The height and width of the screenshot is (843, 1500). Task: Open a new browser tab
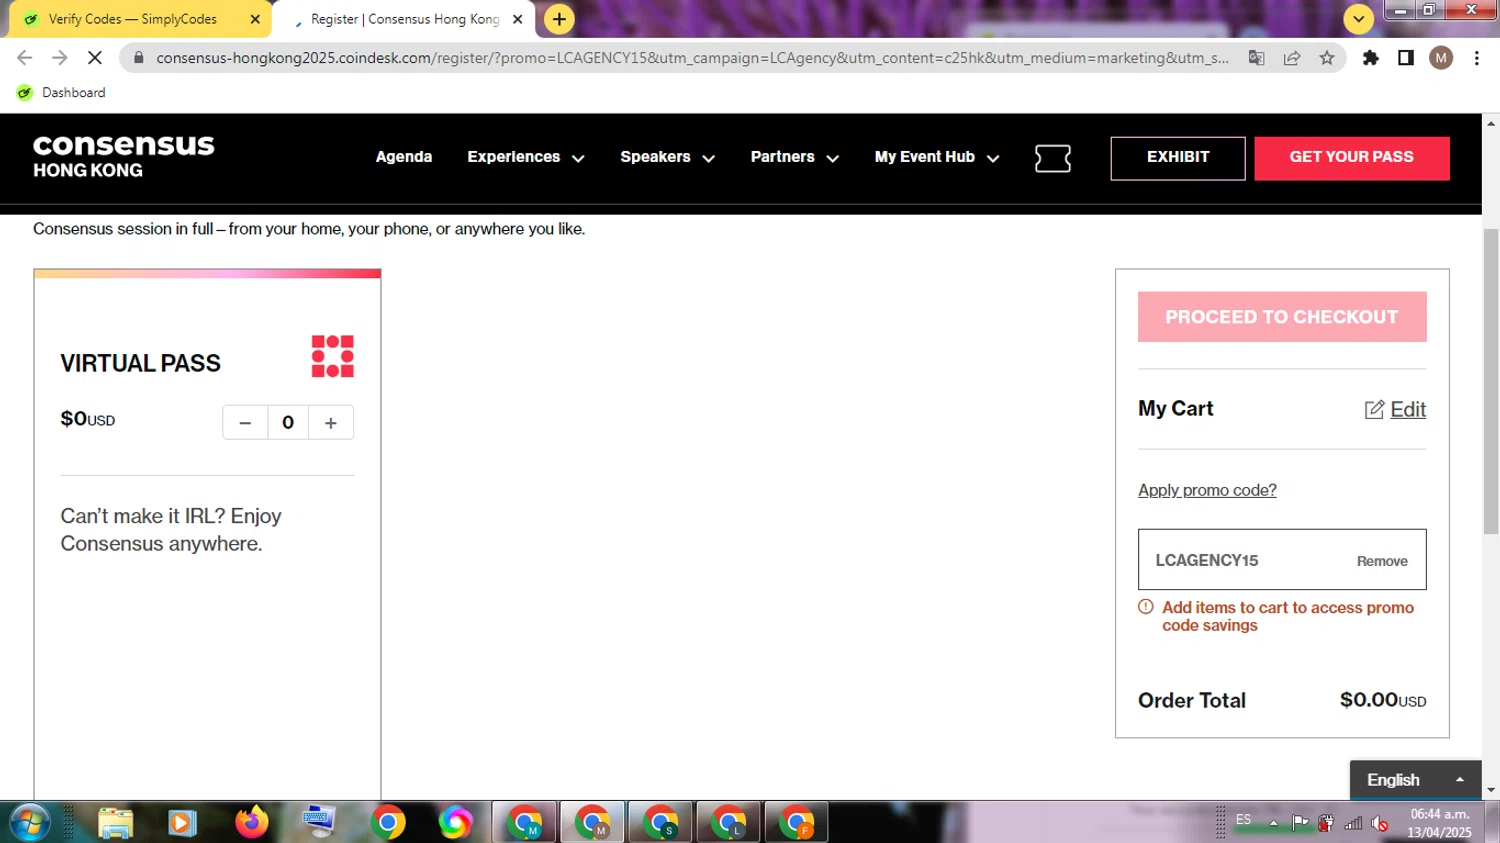tap(559, 19)
